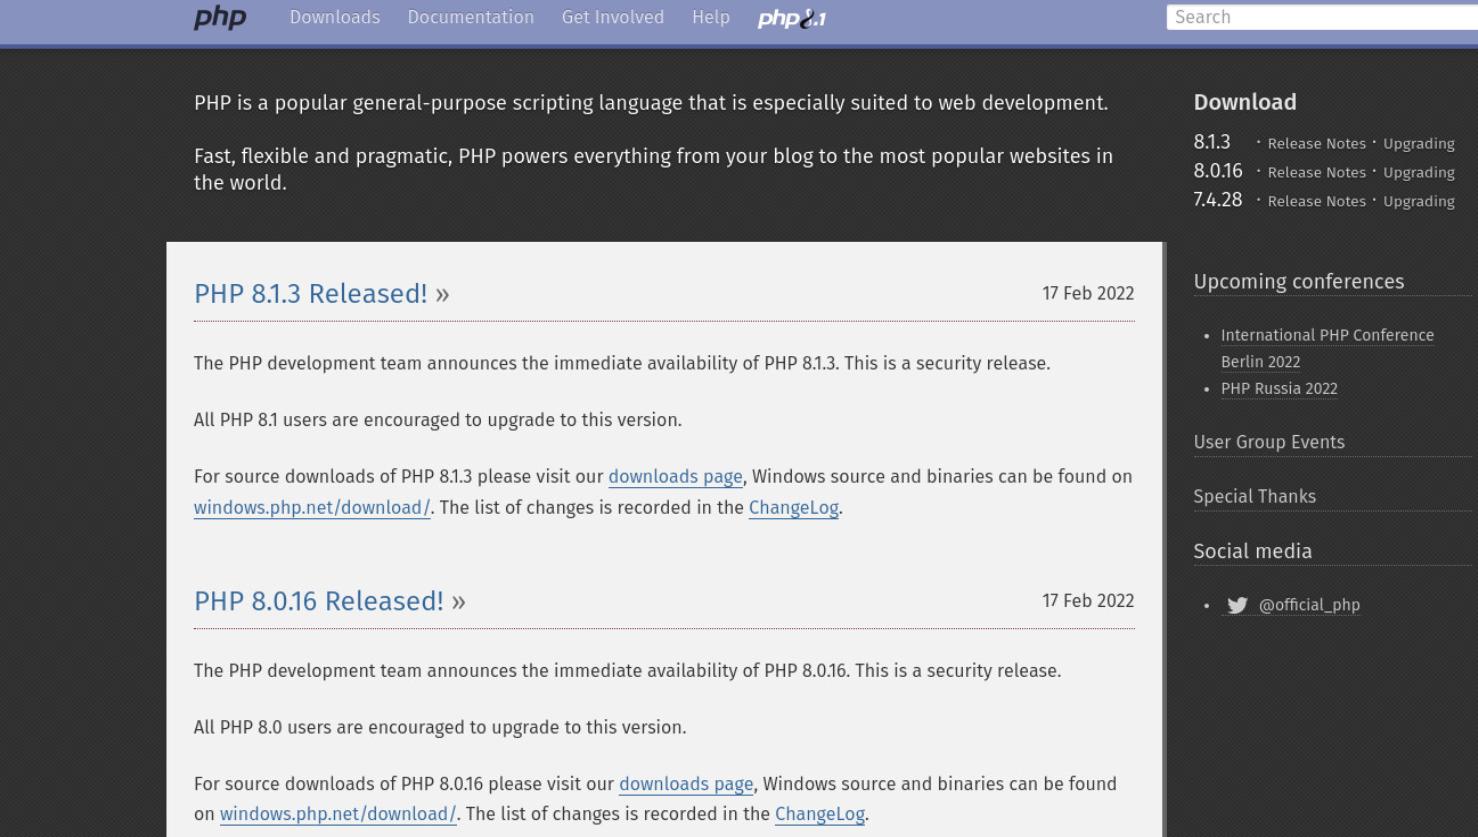Open PHP 8.0.16 Released headline
This screenshot has height=837, width=1478.
pyautogui.click(x=319, y=601)
